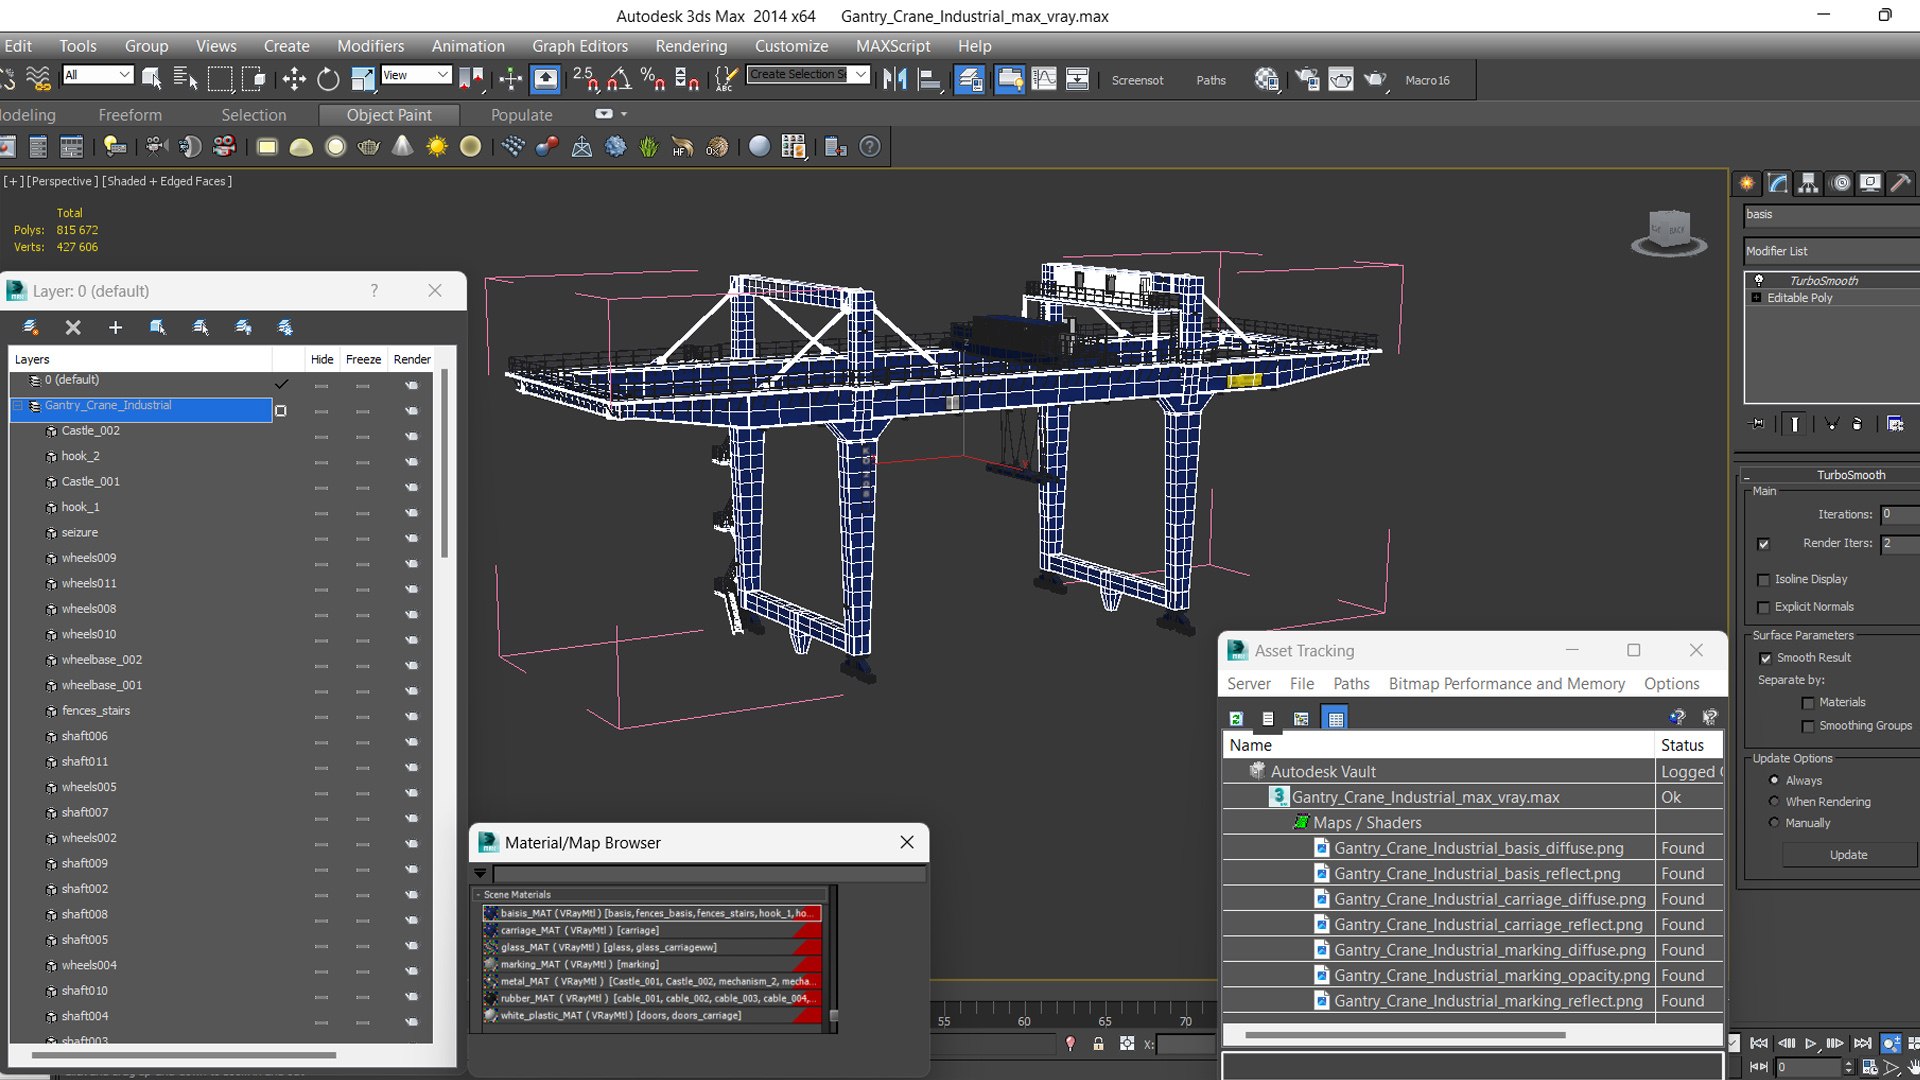Open the Rendering menu
The image size is (1920, 1080).
691,46
